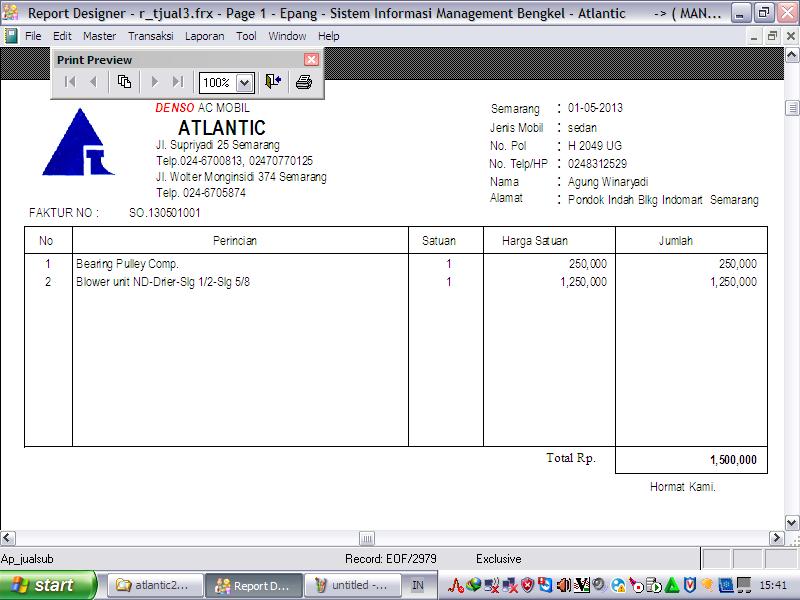
Task: Click the Windows start button
Action: click(x=48, y=585)
